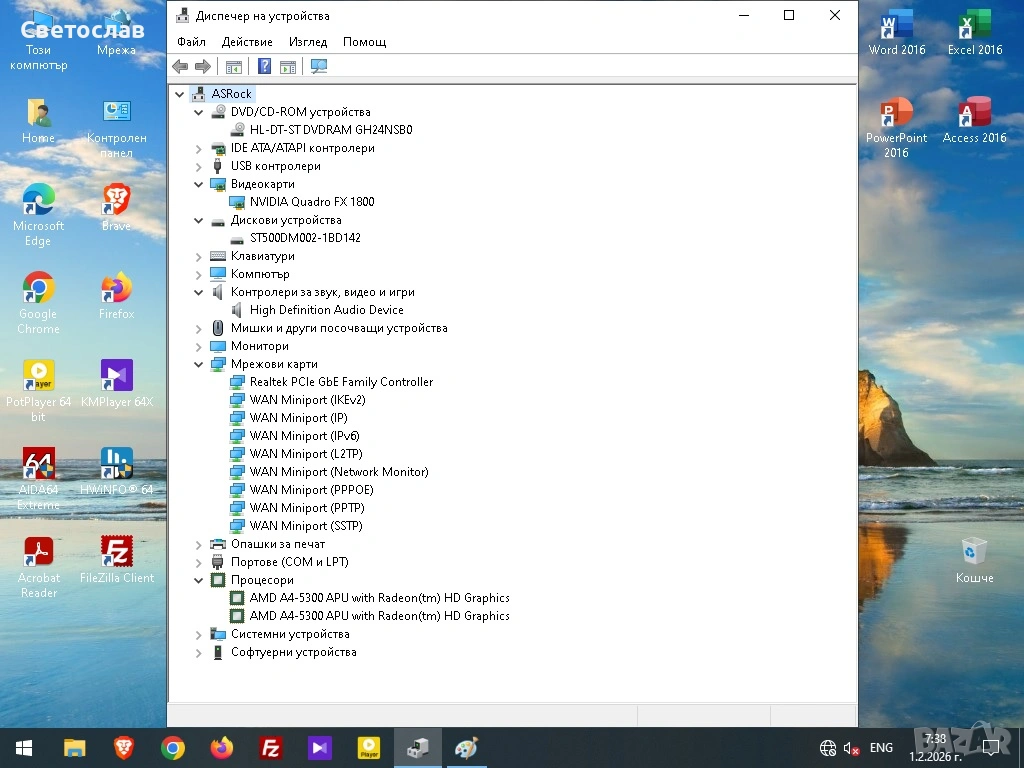Click the blue Help question mark toolbar icon
1024x768 pixels.
(264, 67)
